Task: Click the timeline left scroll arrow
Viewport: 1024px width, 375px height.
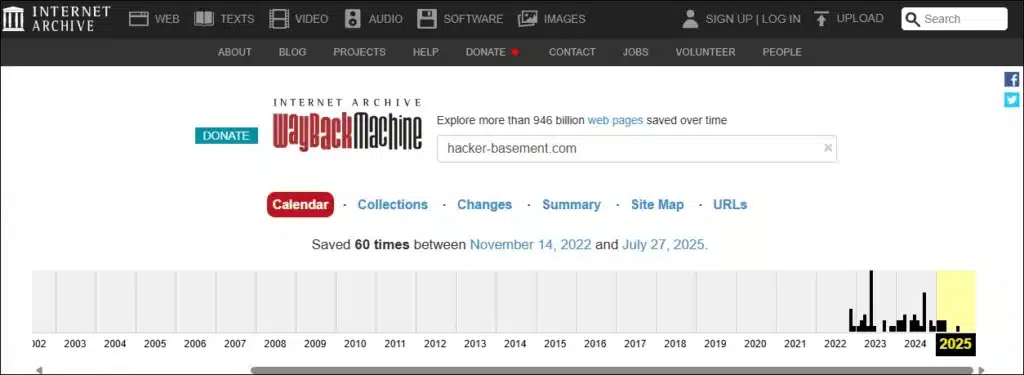Action: [39, 370]
